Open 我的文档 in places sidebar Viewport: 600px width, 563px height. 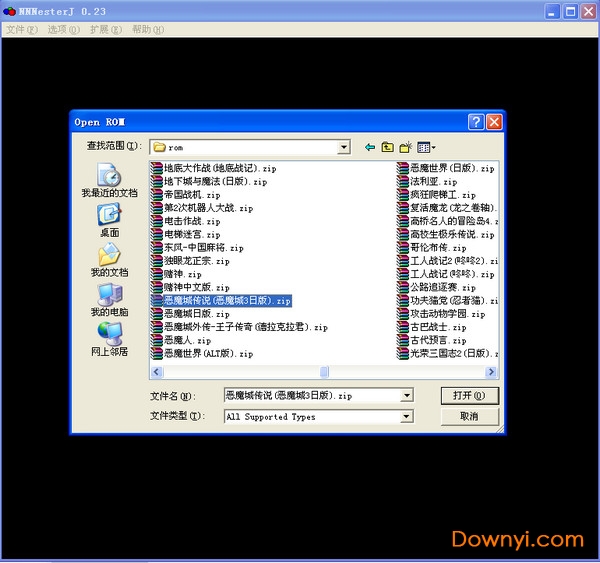coord(109,260)
